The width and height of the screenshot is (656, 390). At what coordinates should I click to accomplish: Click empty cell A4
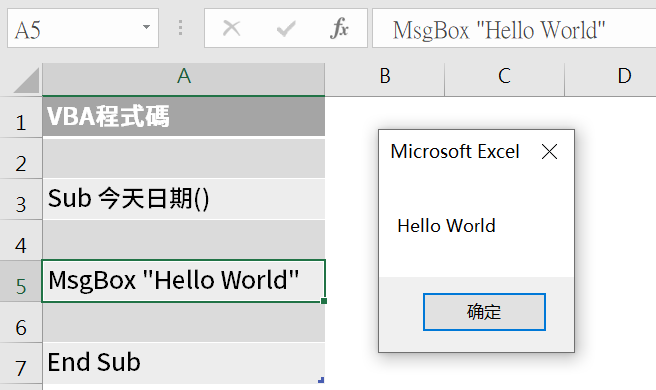[x=184, y=240]
